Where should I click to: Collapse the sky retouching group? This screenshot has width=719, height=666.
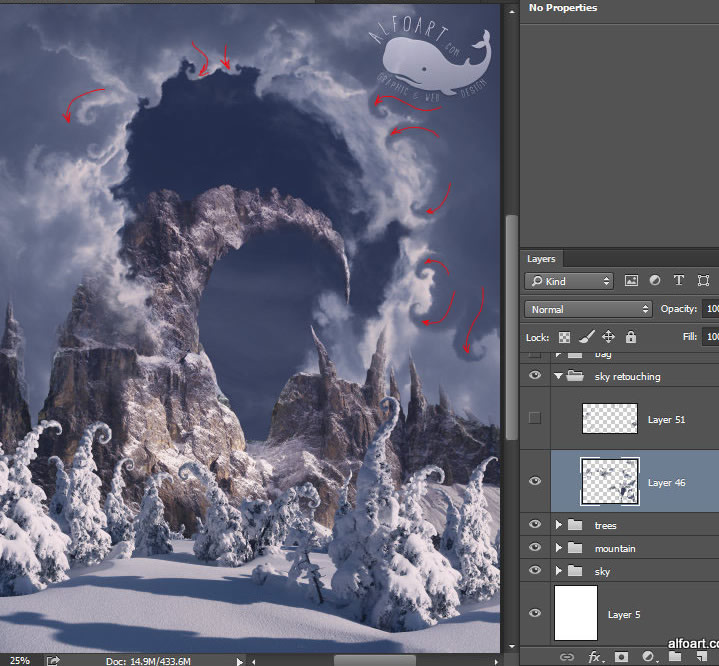click(558, 377)
